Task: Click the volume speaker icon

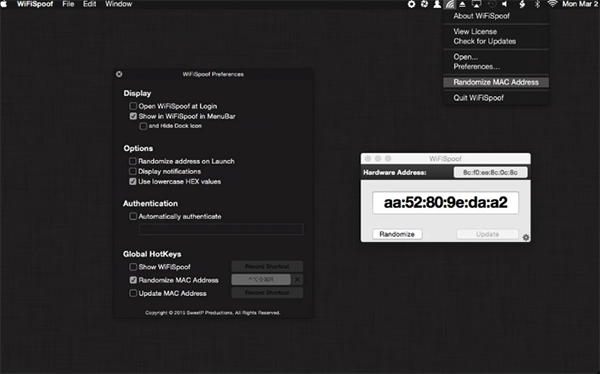Action: pyautogui.click(x=505, y=4)
